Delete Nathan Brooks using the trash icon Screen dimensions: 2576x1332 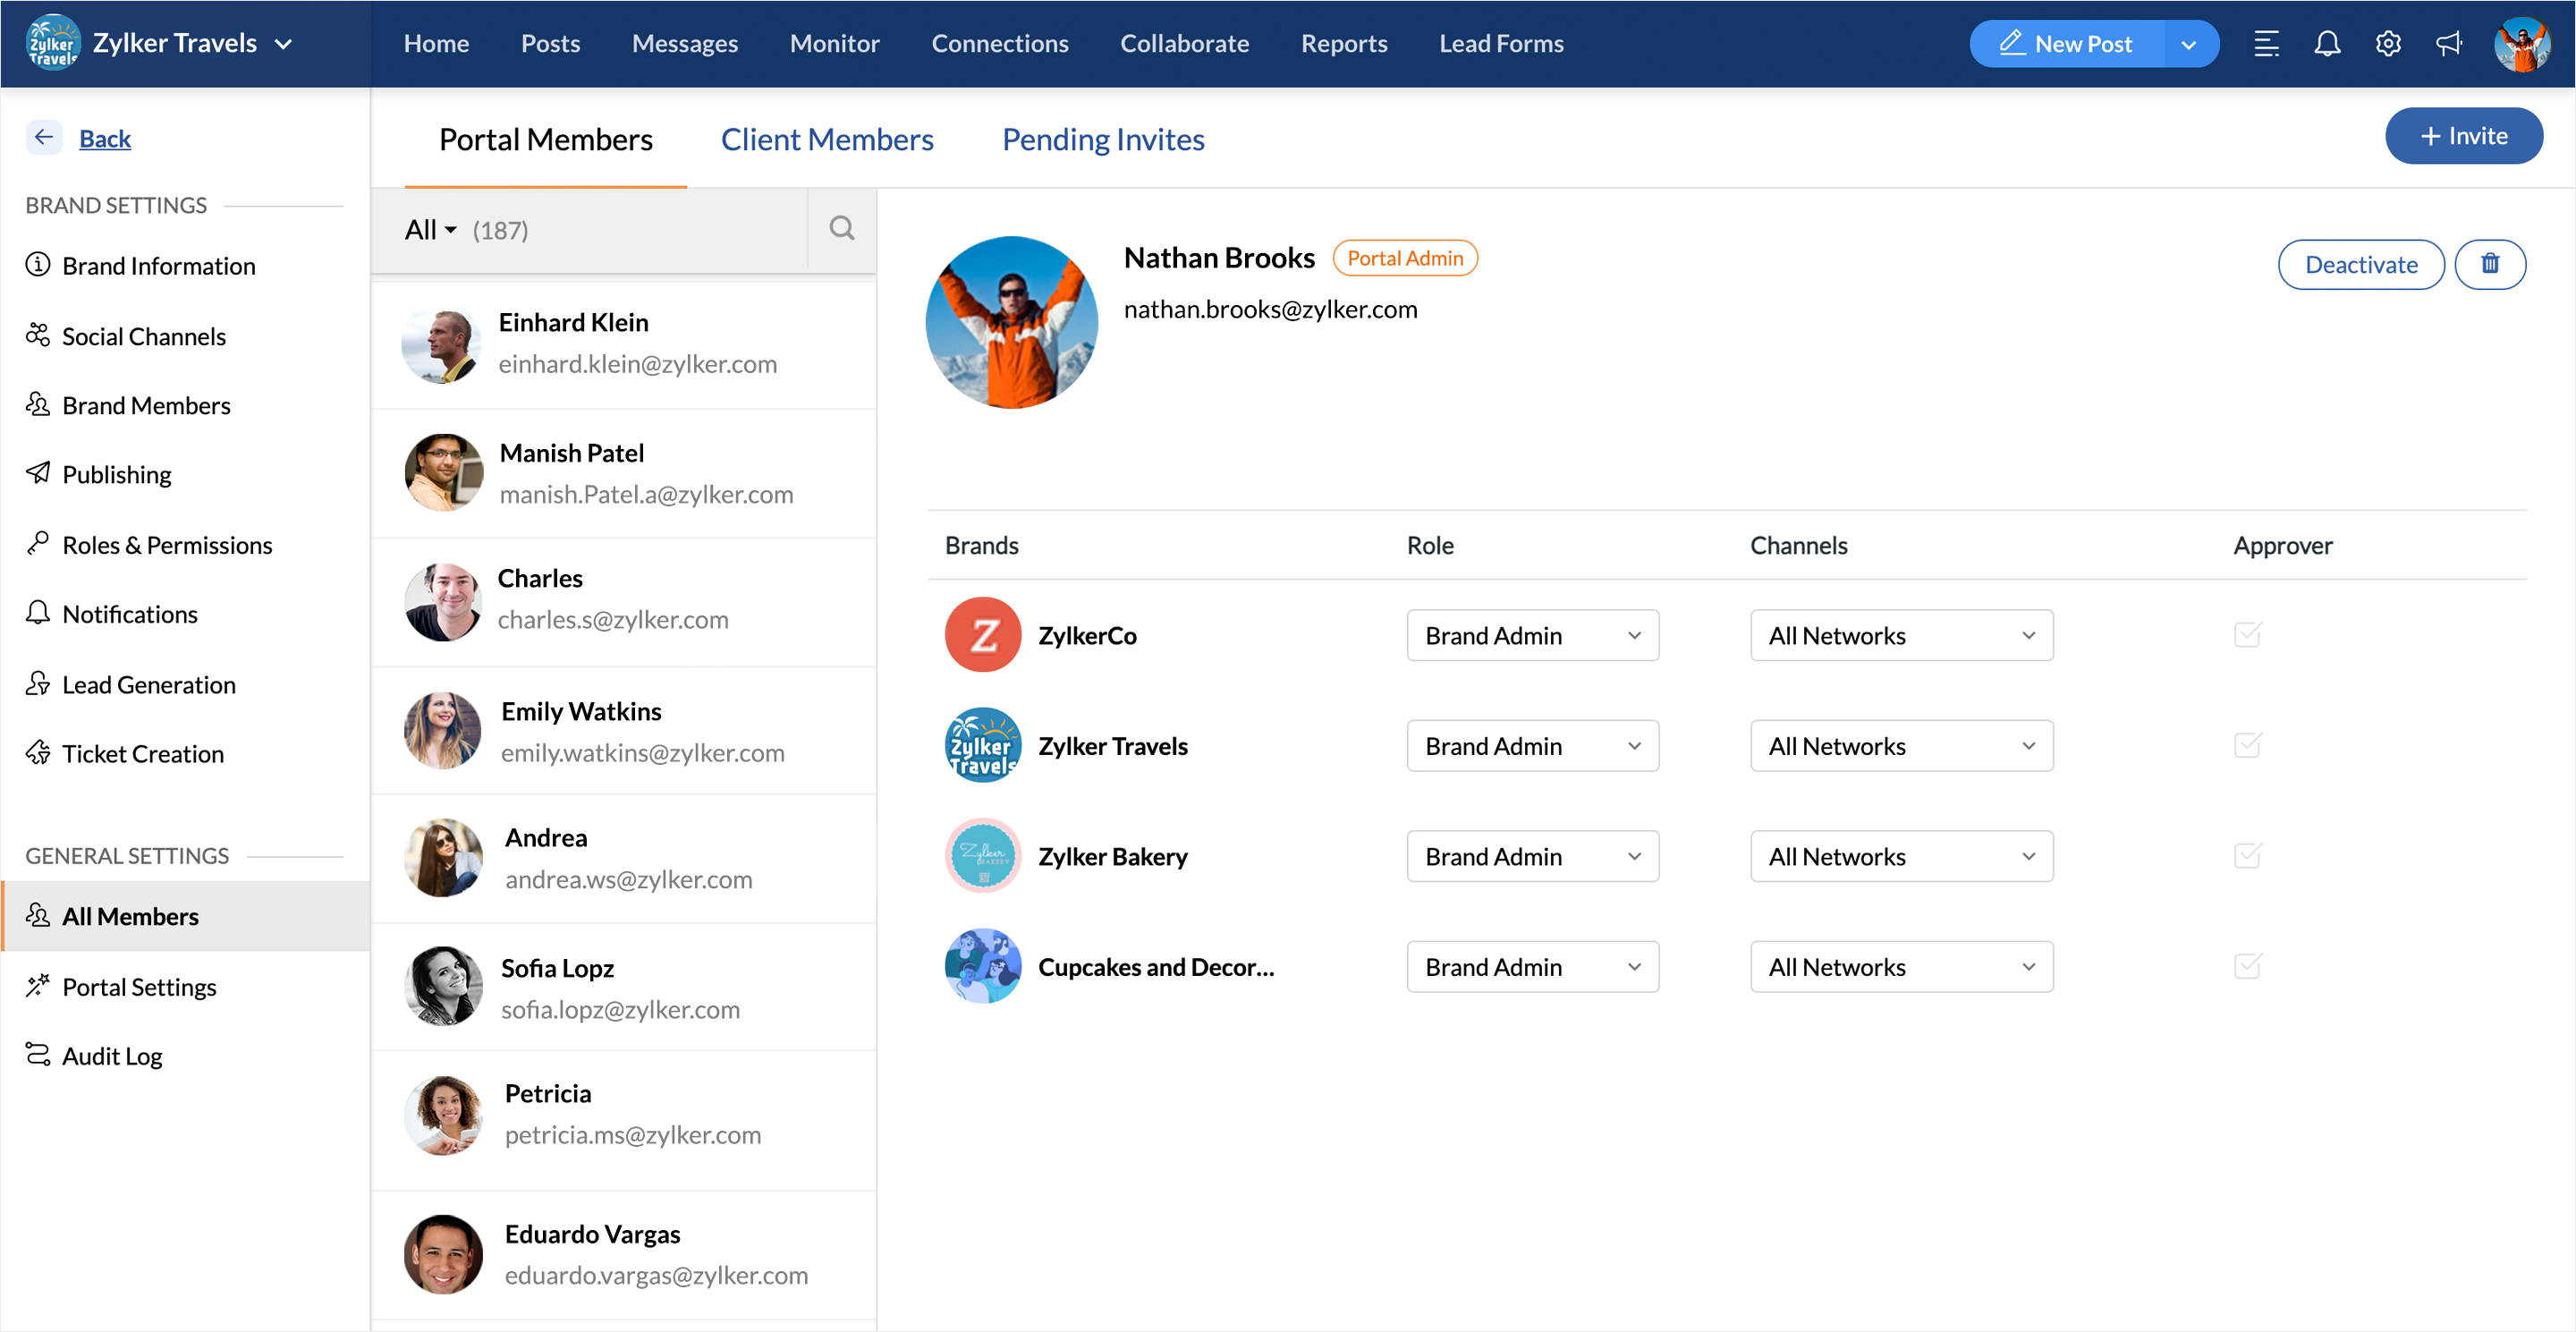tap(2490, 264)
